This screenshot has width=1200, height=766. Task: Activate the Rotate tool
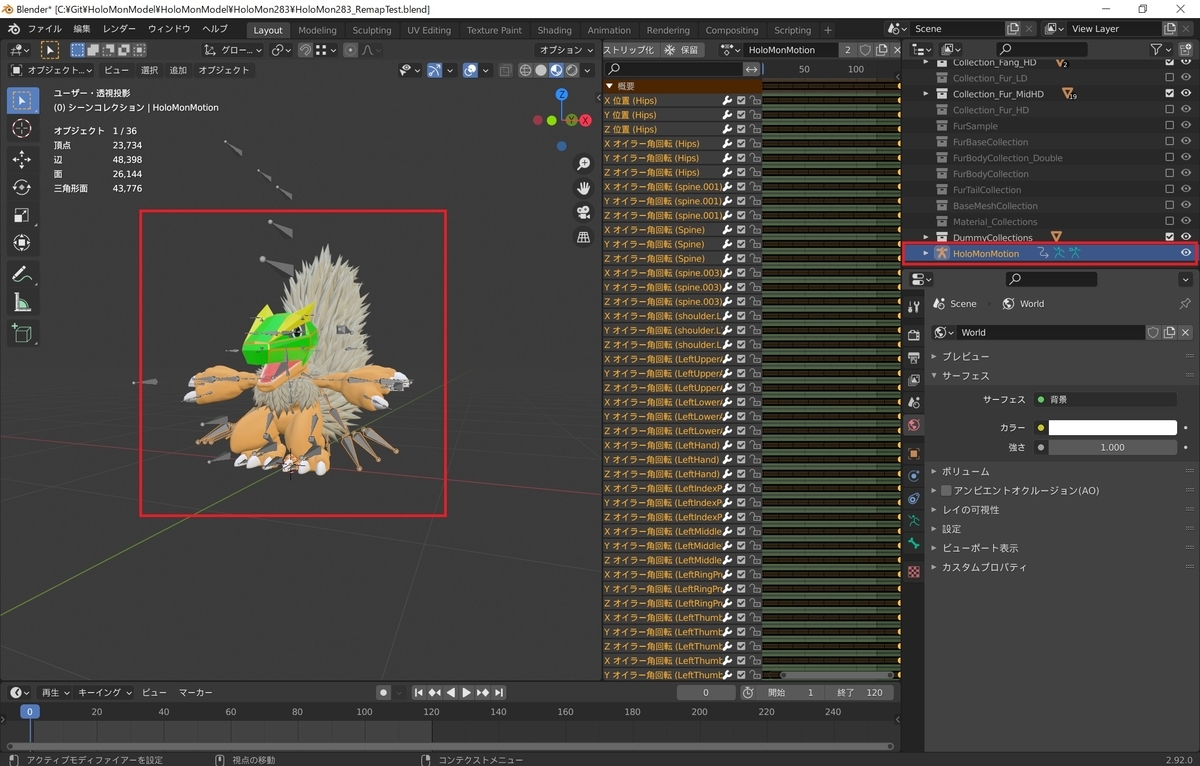[x=21, y=187]
